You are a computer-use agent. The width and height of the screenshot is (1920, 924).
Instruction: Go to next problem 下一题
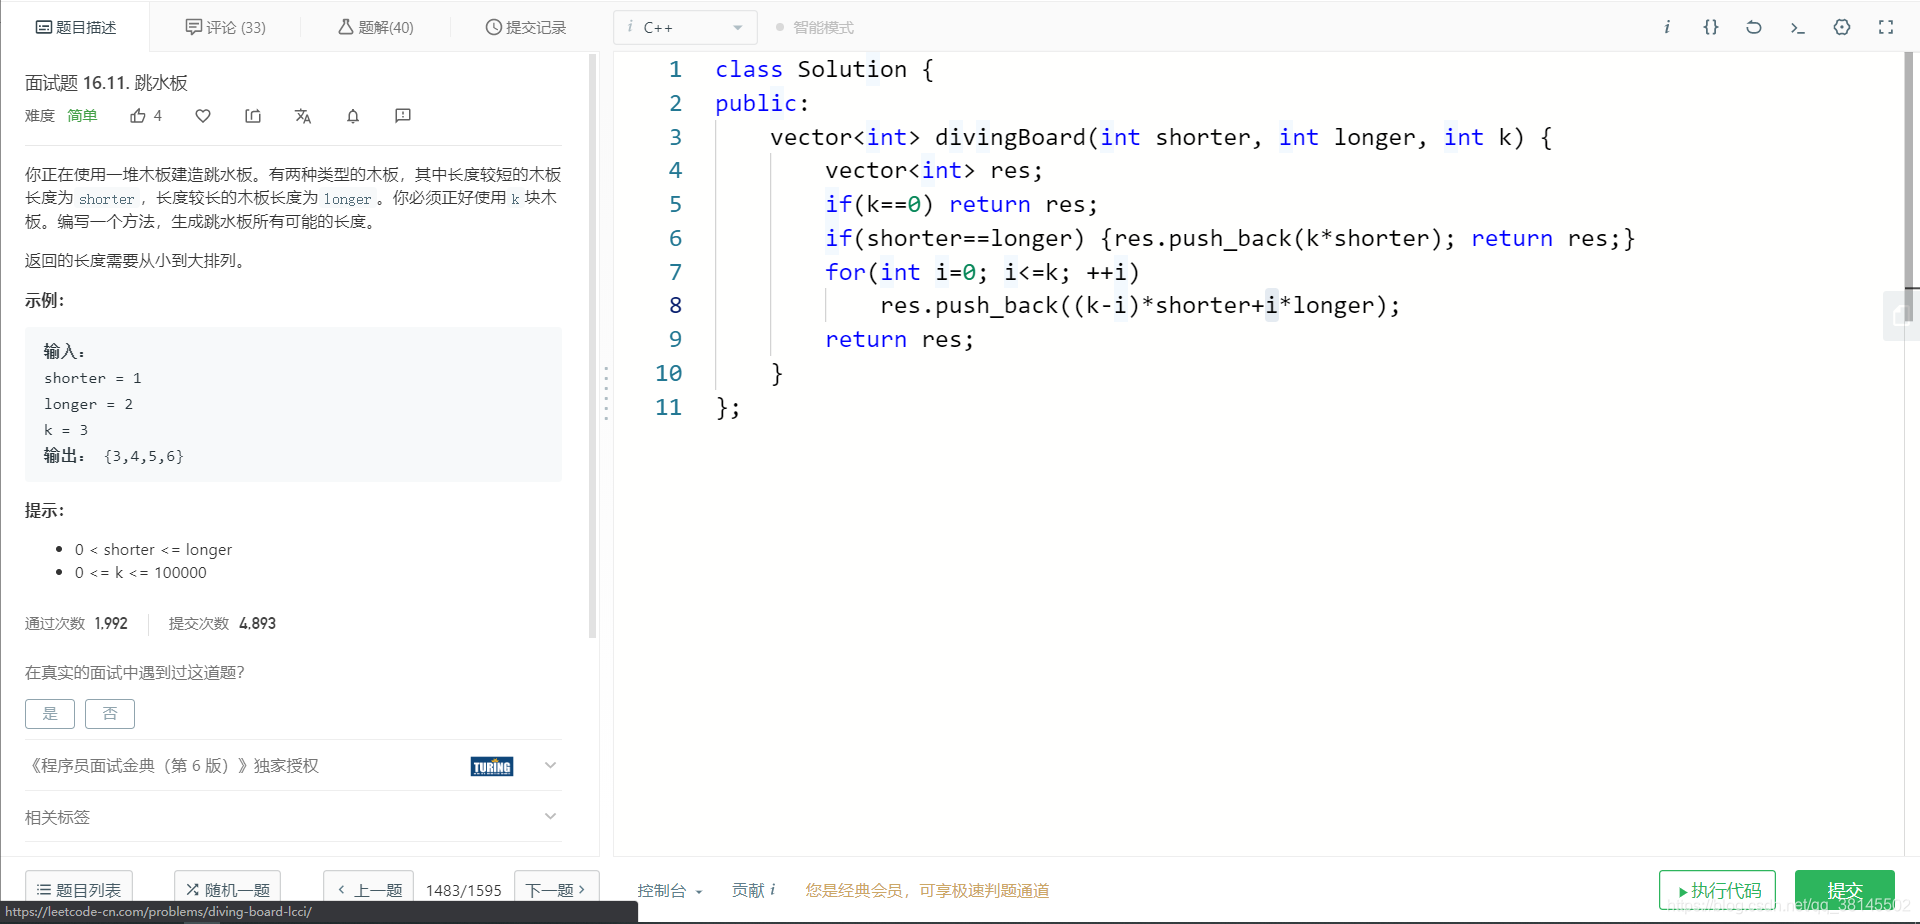(556, 889)
